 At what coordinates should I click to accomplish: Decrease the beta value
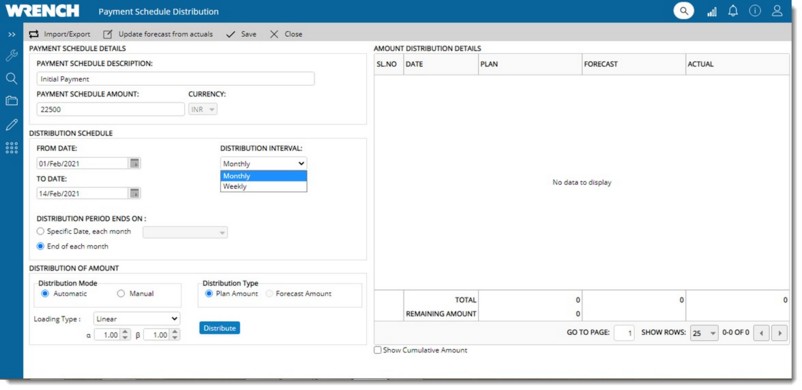click(x=175, y=338)
